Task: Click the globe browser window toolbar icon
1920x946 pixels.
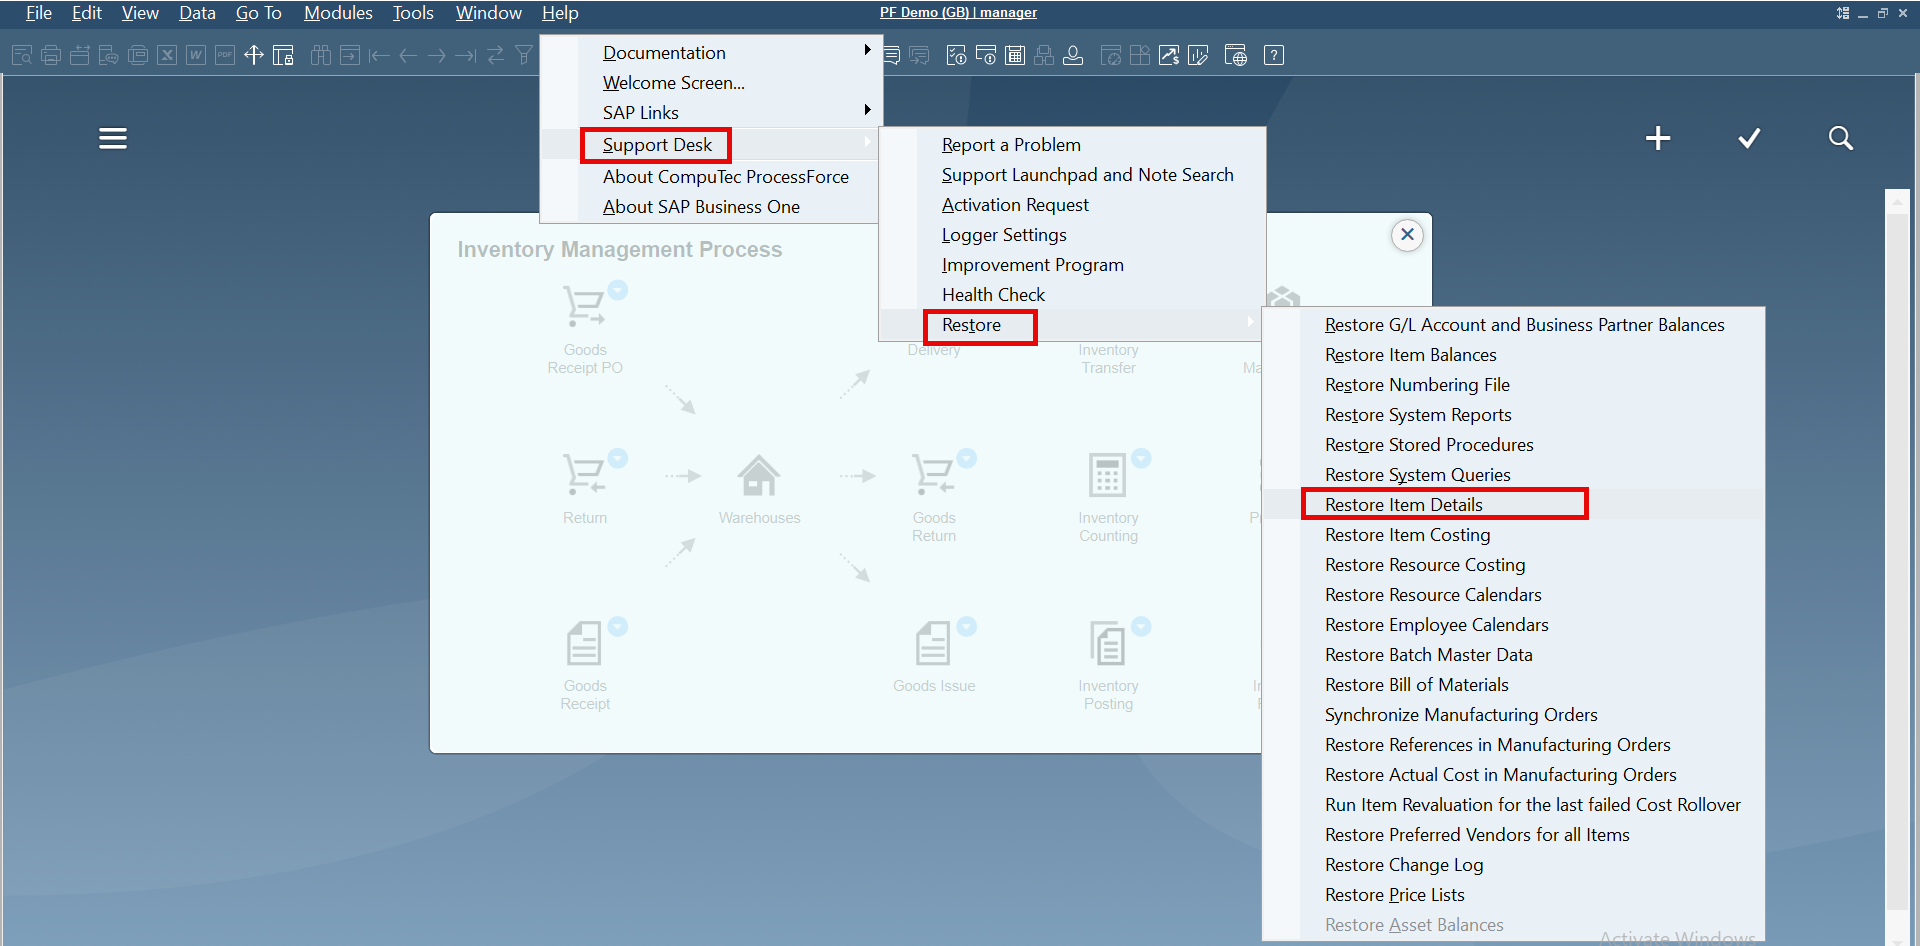Action: pos(1235,55)
